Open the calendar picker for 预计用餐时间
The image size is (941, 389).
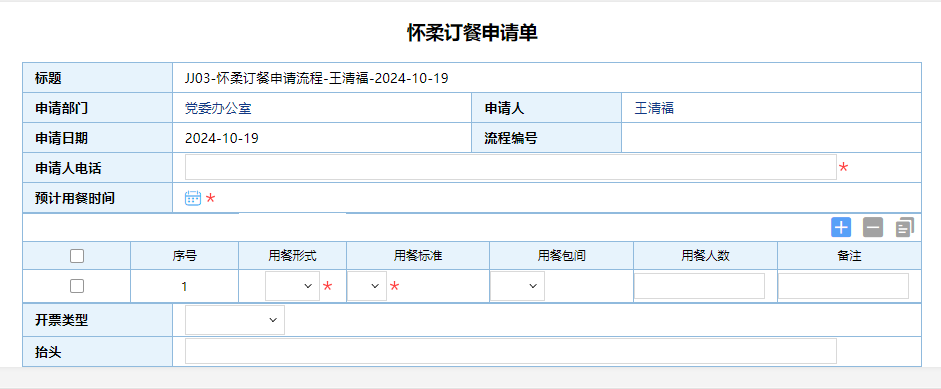(x=193, y=198)
